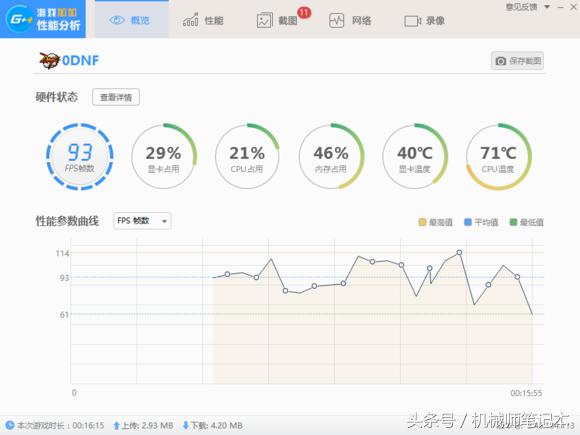Viewport: 580px width, 435px height.
Task: Close the performance analysis window
Action: [x=573, y=7]
